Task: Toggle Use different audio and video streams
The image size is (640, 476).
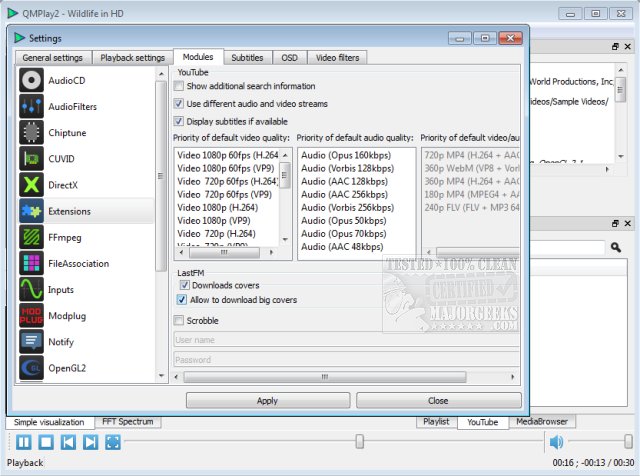Action: [x=179, y=104]
